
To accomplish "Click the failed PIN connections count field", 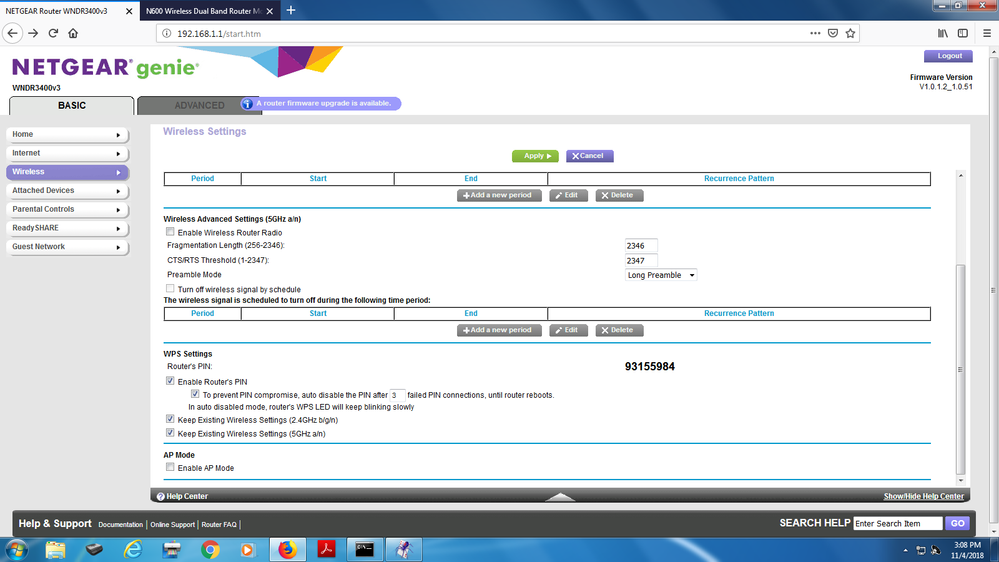I will pyautogui.click(x=397, y=395).
